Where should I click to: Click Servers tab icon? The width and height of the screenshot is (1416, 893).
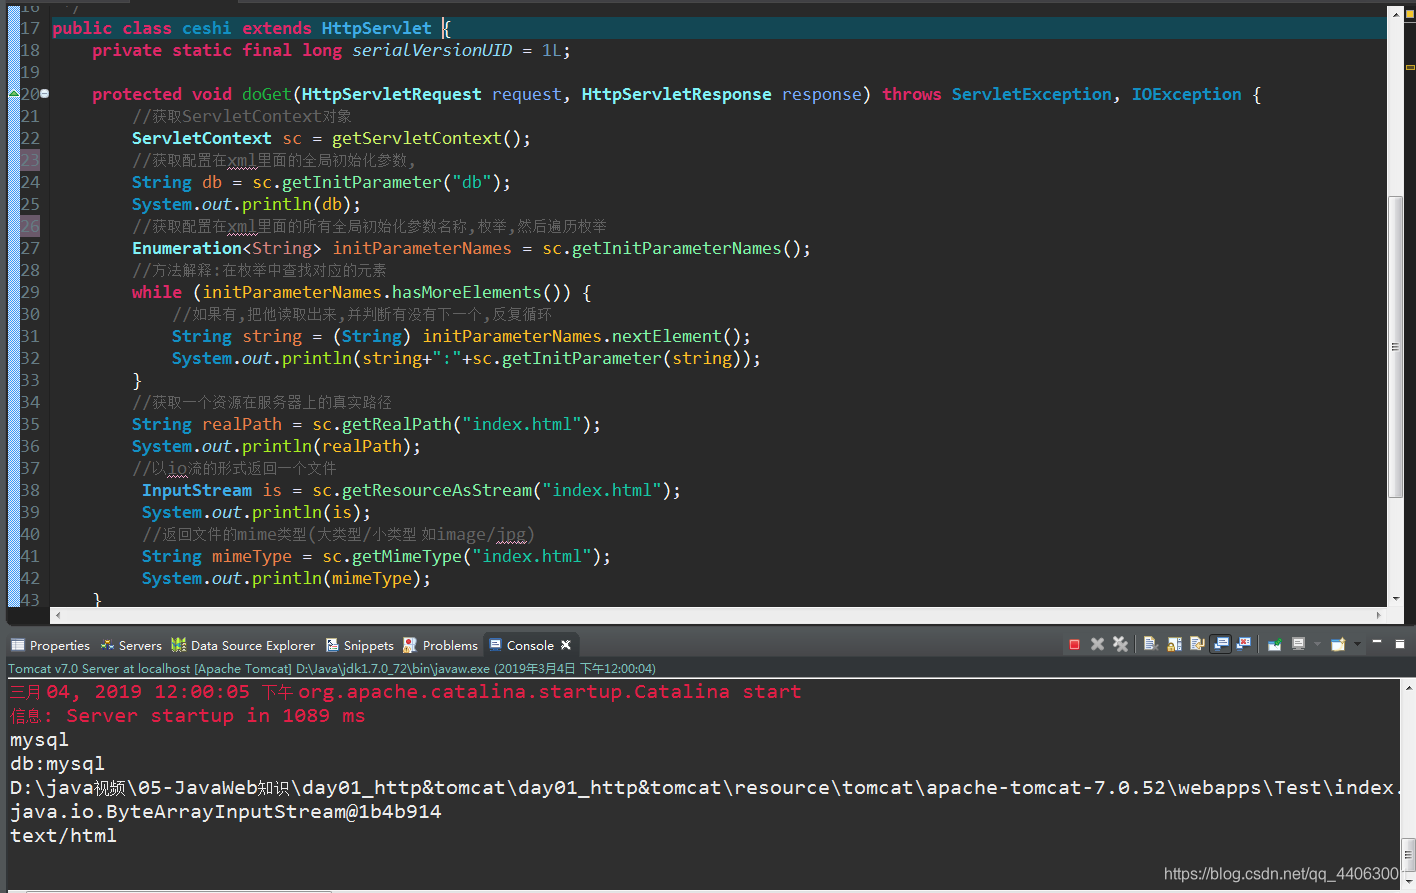click(x=107, y=645)
